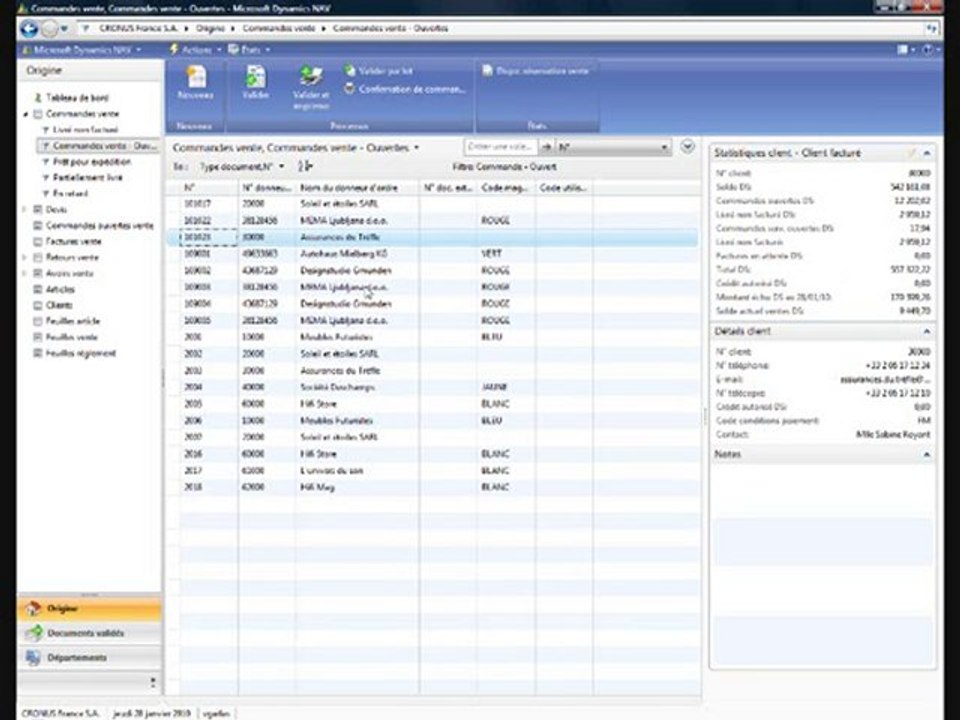Collapse the Statistiques client panel
Viewport: 960px width, 720px height.
tap(926, 153)
